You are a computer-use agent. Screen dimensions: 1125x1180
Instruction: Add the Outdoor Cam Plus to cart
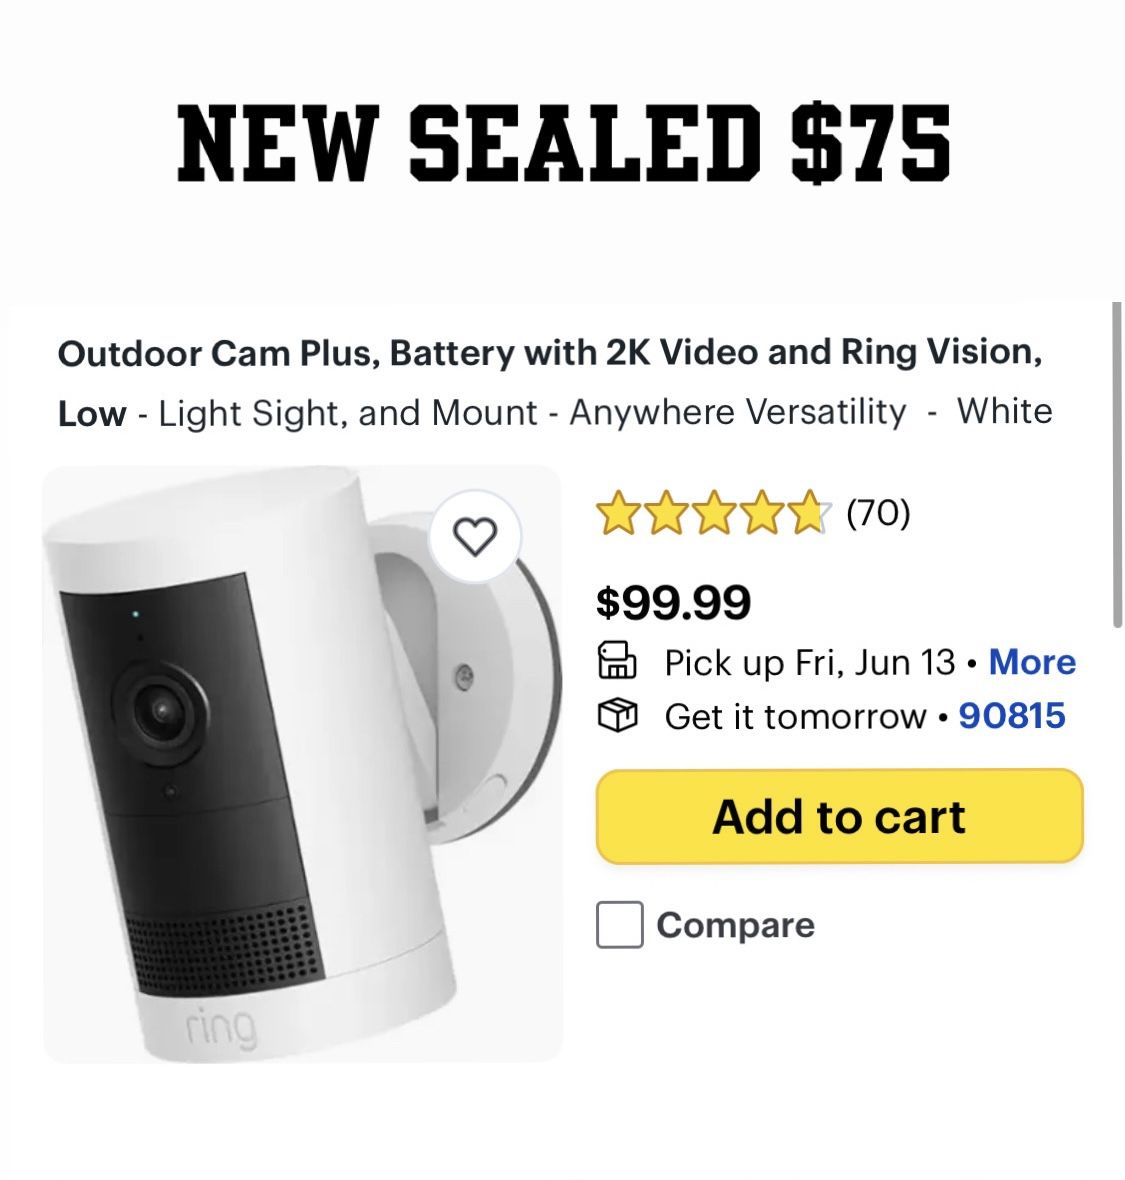tap(839, 817)
